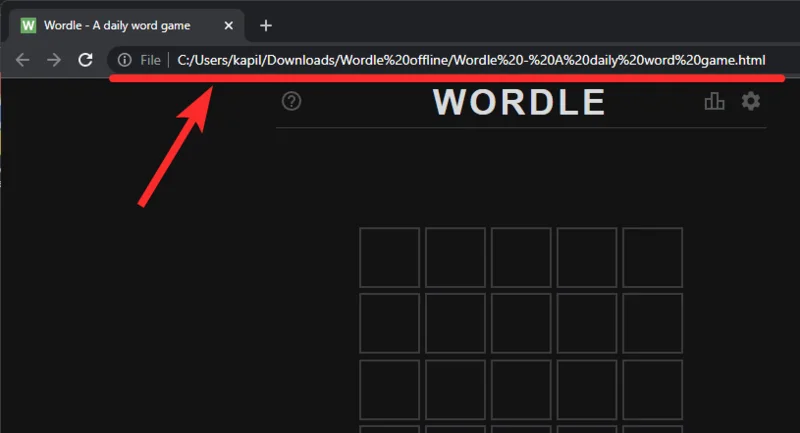Click the browser forward arrow
Screen dimensions: 800x433
54,60
